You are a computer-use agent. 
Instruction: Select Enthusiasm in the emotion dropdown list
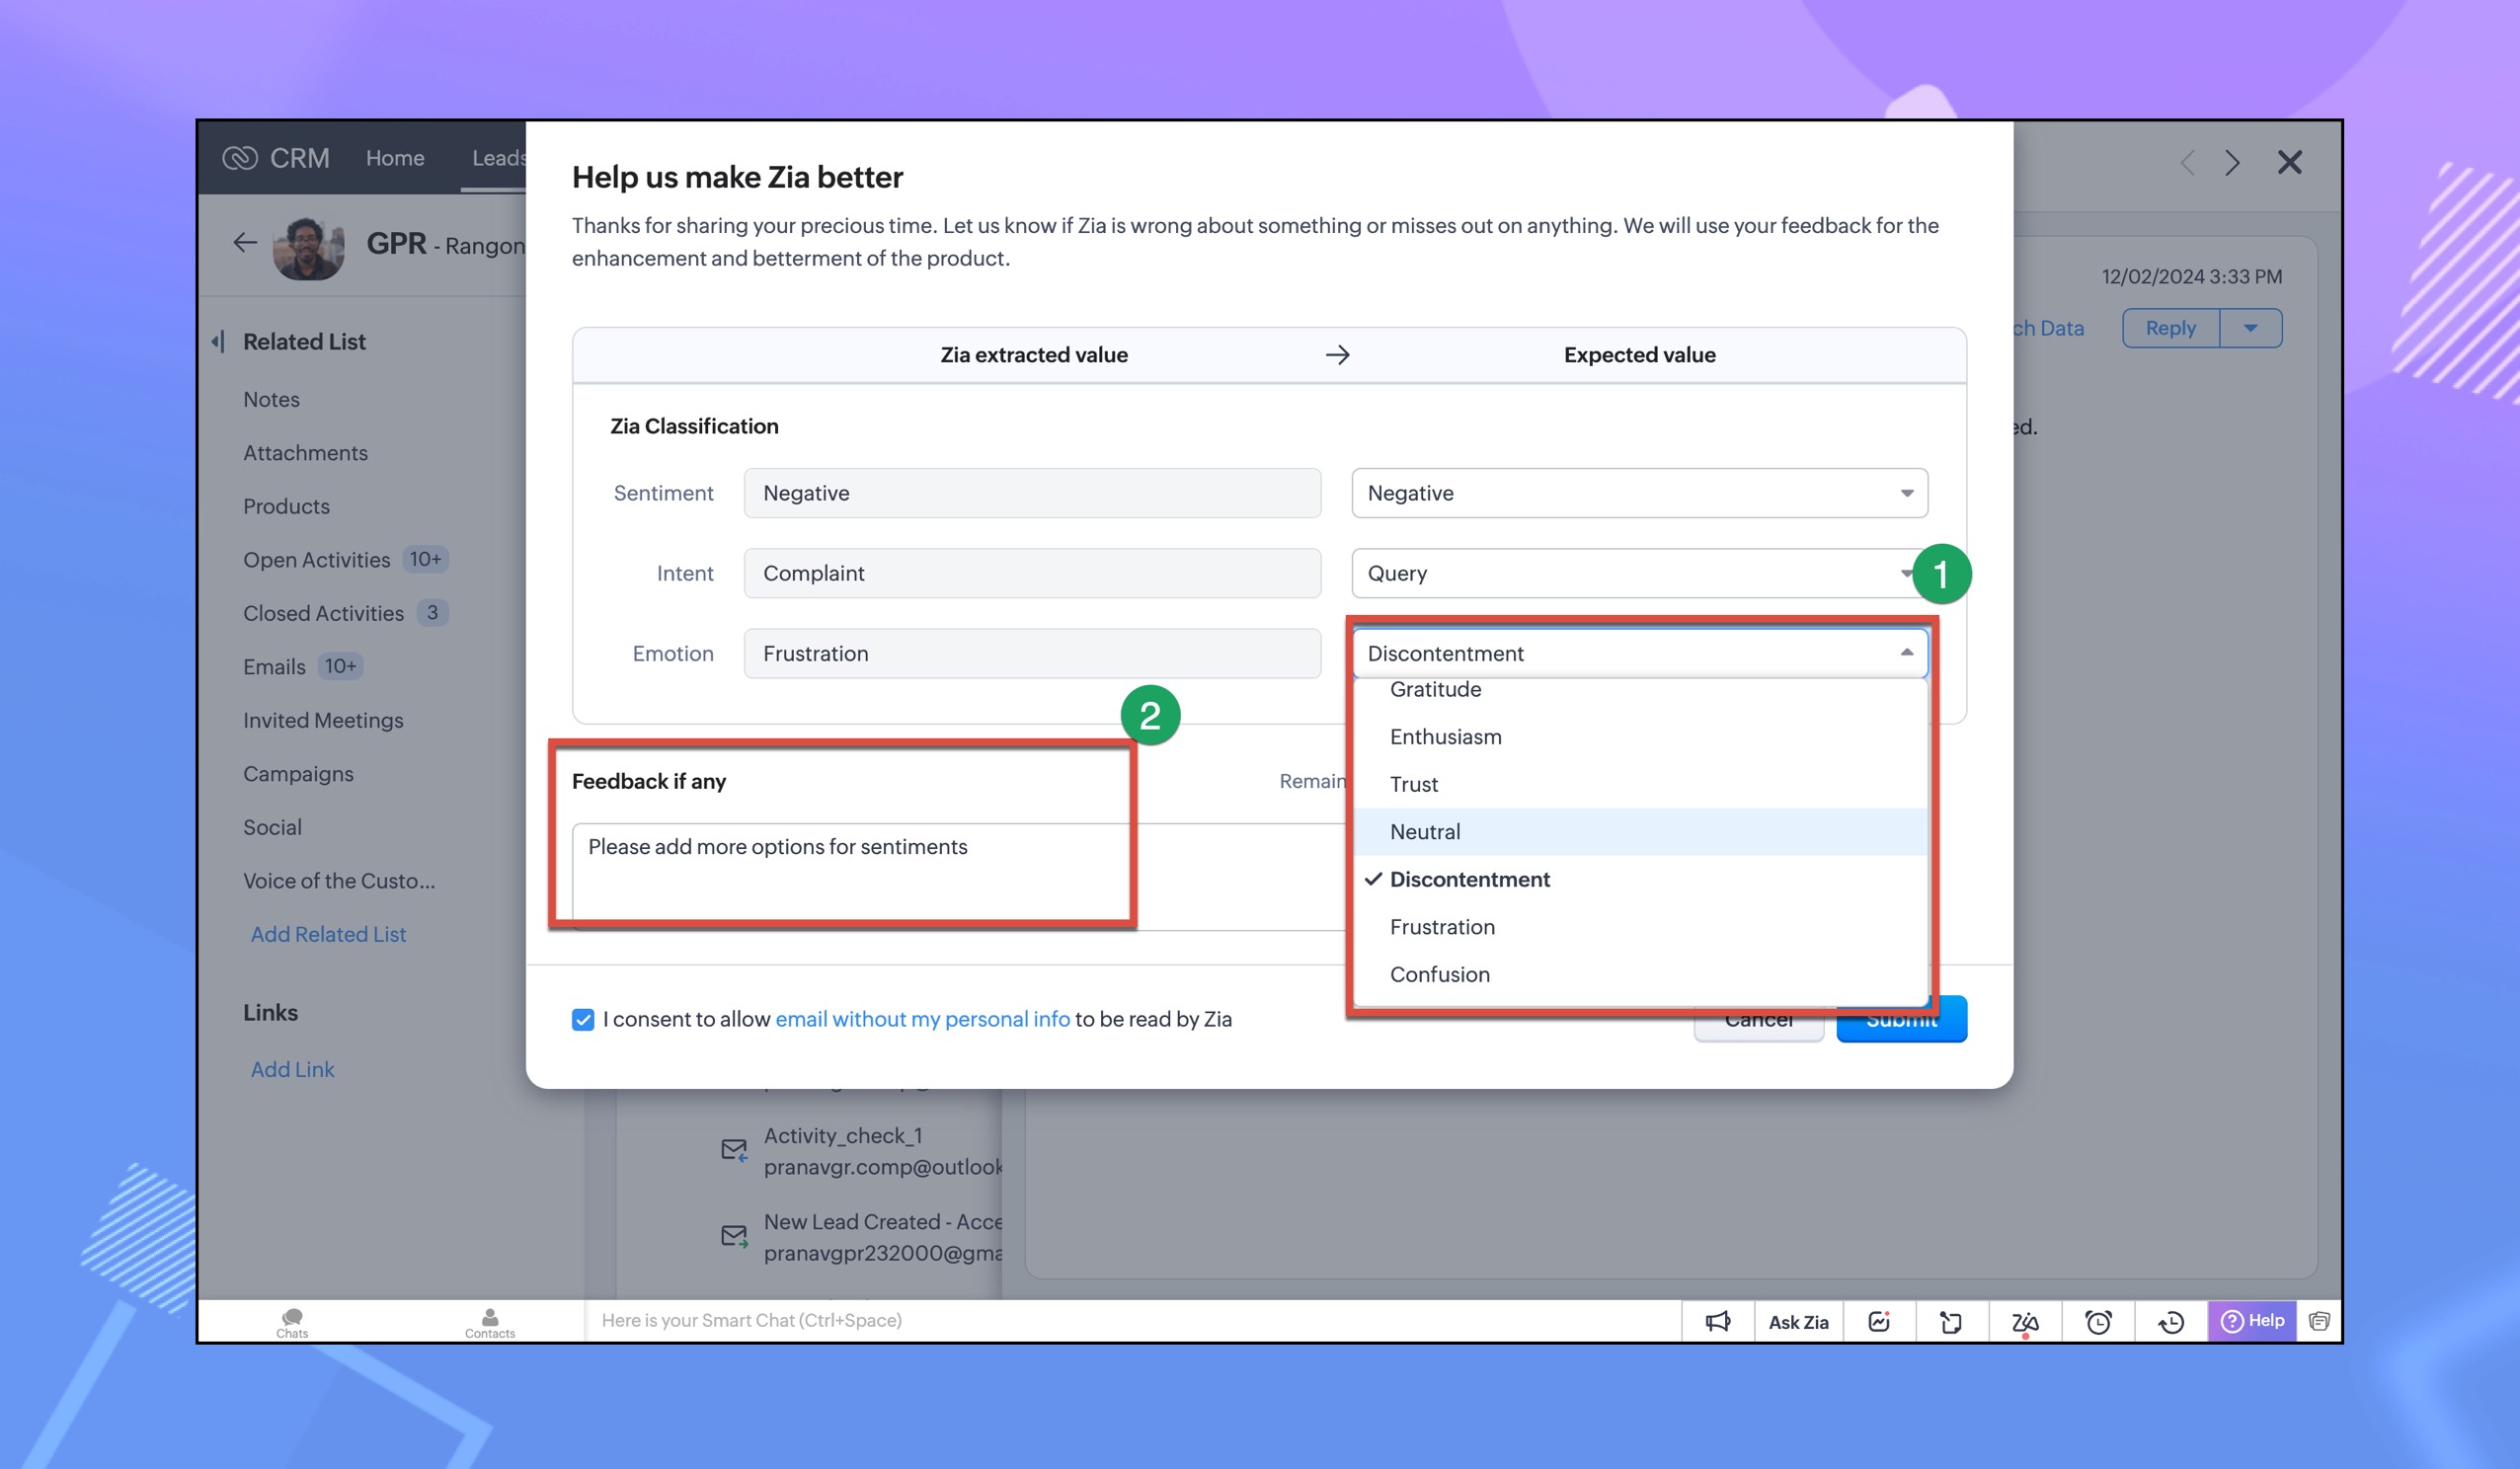pos(1445,736)
